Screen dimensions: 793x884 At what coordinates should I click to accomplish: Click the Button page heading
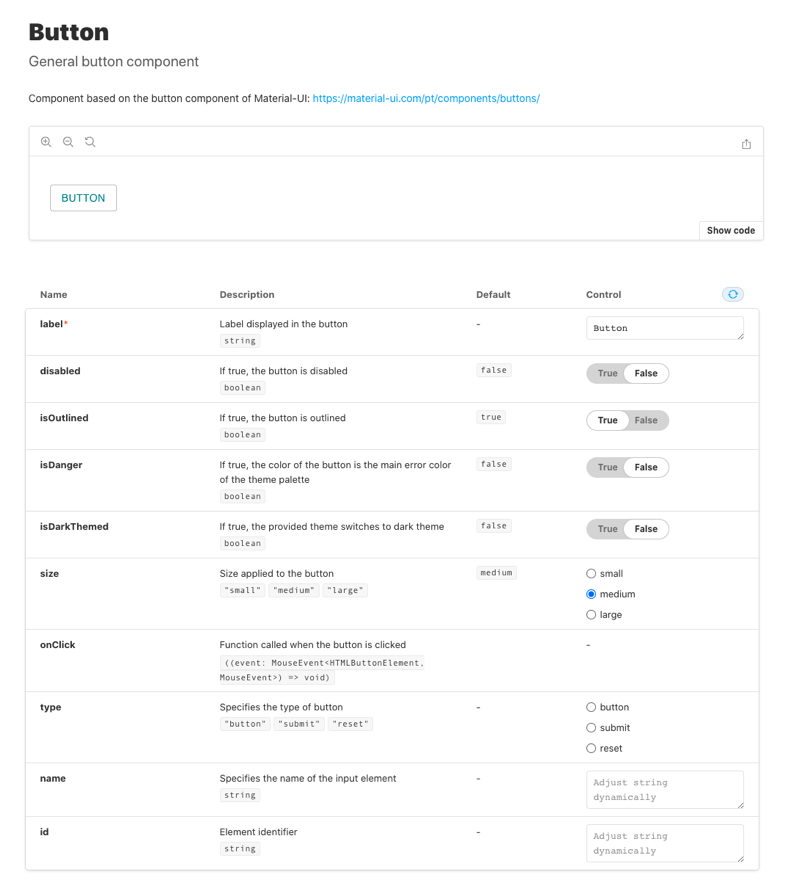point(69,32)
